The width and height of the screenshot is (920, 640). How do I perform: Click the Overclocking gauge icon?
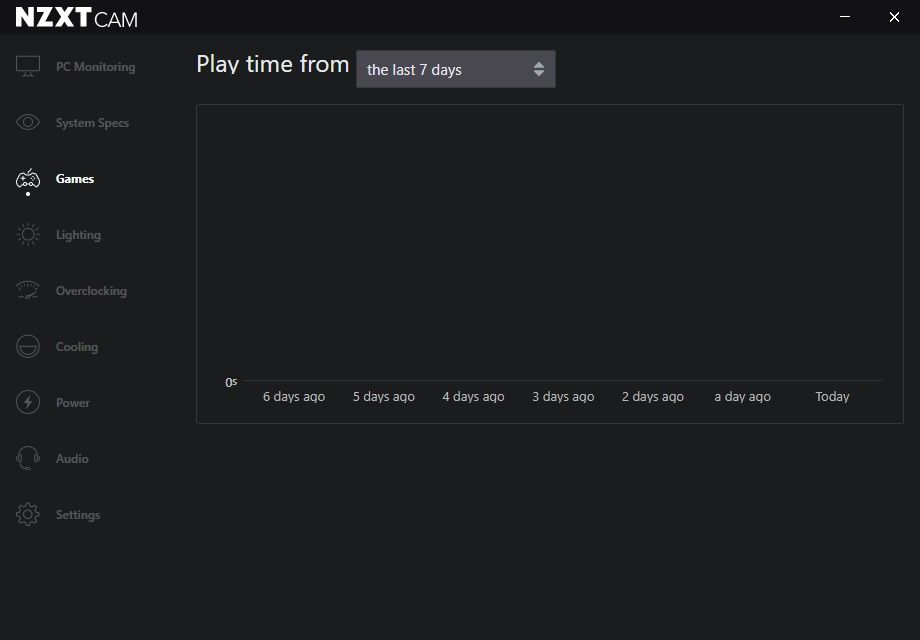[28, 290]
